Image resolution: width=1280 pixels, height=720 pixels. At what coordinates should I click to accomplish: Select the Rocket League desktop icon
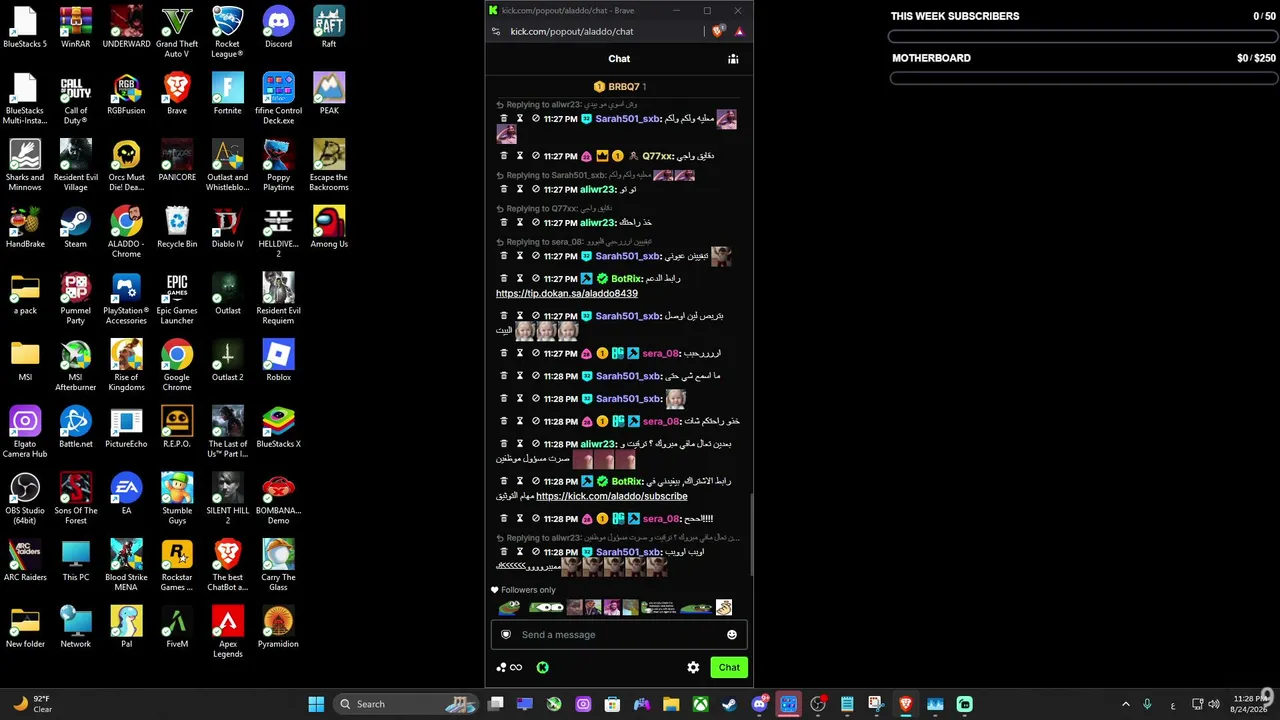tap(228, 33)
